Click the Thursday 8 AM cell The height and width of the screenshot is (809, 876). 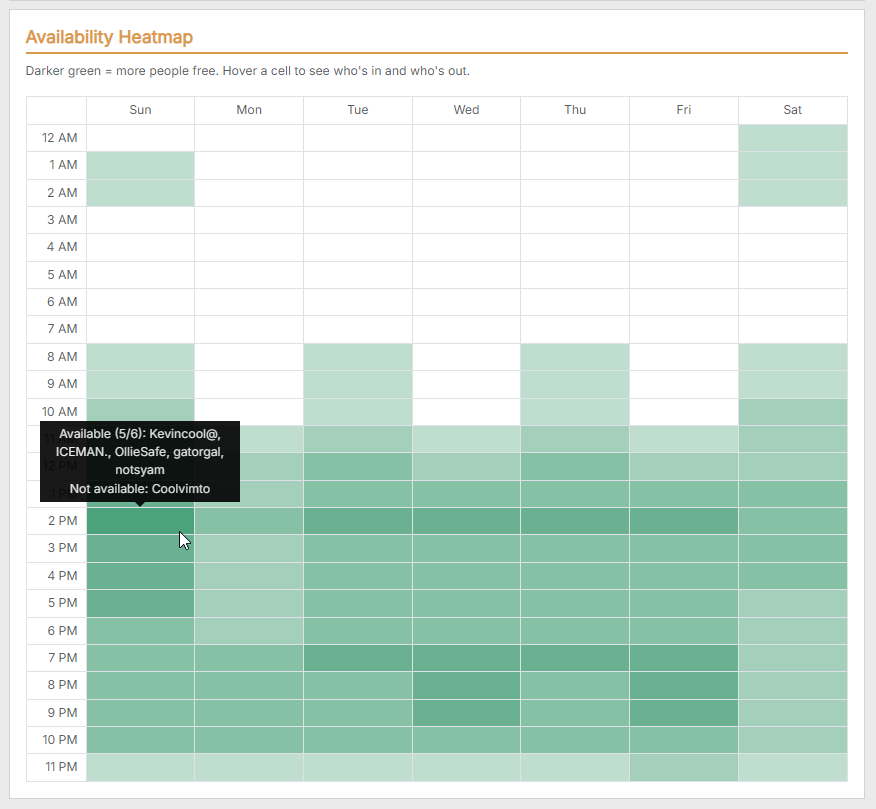pyautogui.click(x=575, y=356)
